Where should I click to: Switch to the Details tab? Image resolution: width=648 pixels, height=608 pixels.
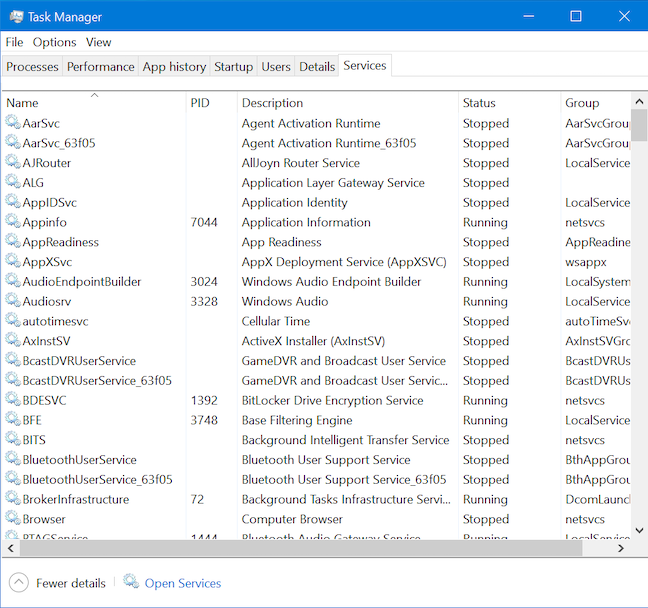point(317,67)
